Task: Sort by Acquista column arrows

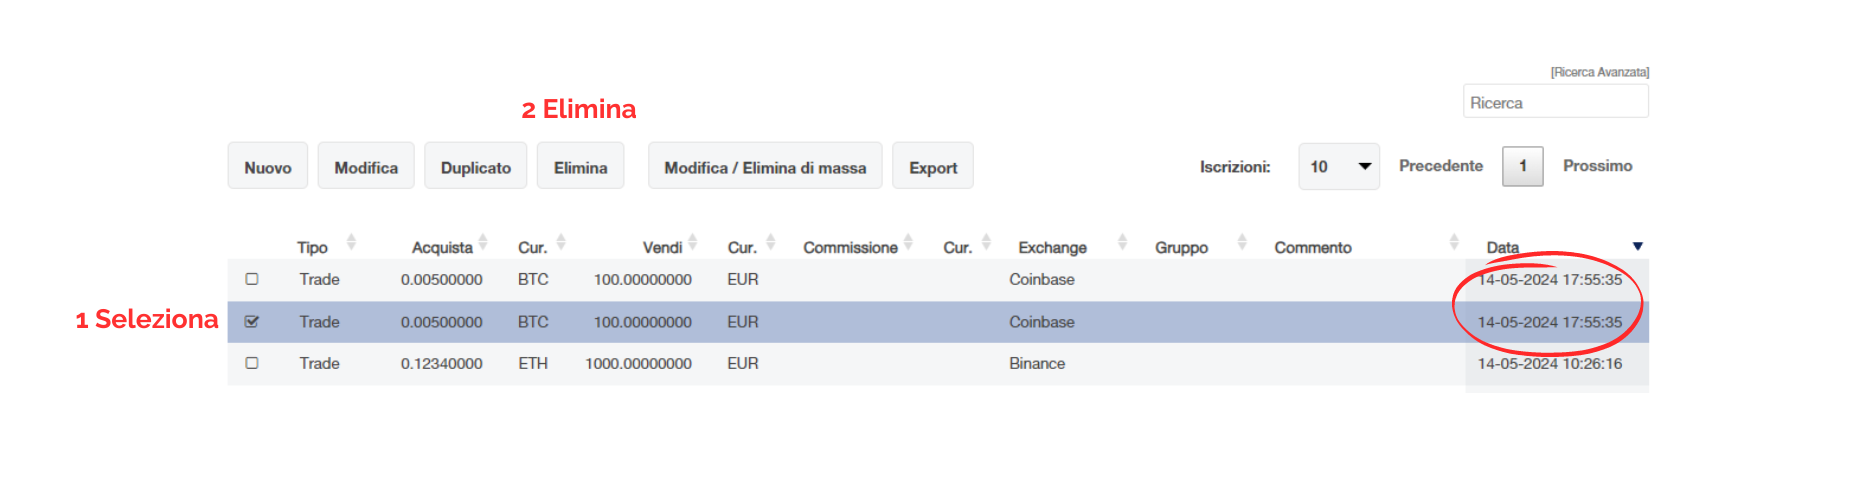Action: [x=483, y=242]
